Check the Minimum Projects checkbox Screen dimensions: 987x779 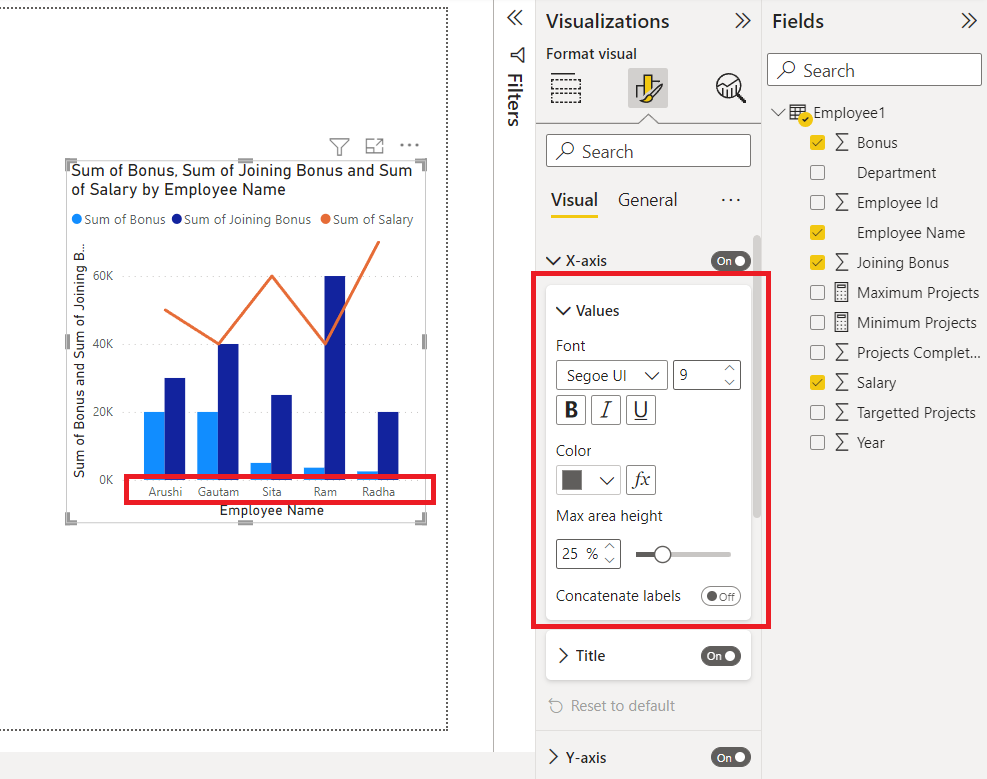click(817, 323)
